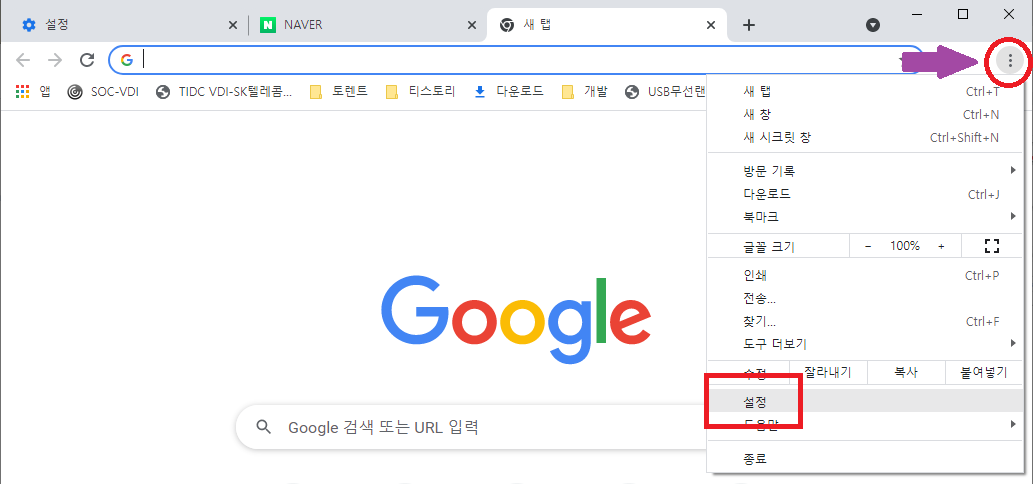Viewport: 1033px width, 484px height.
Task: Select 전송... from the menu
Action: point(863,298)
